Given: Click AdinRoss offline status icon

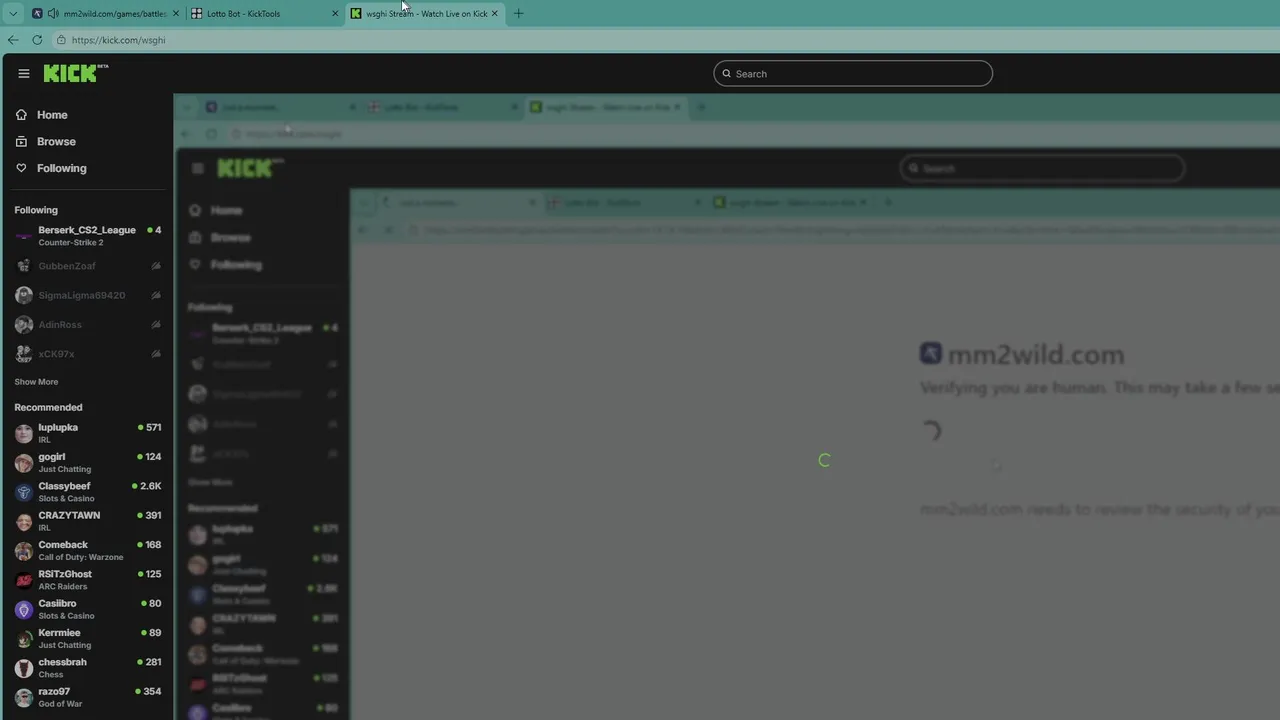Looking at the screenshot, I should pyautogui.click(x=156, y=325).
